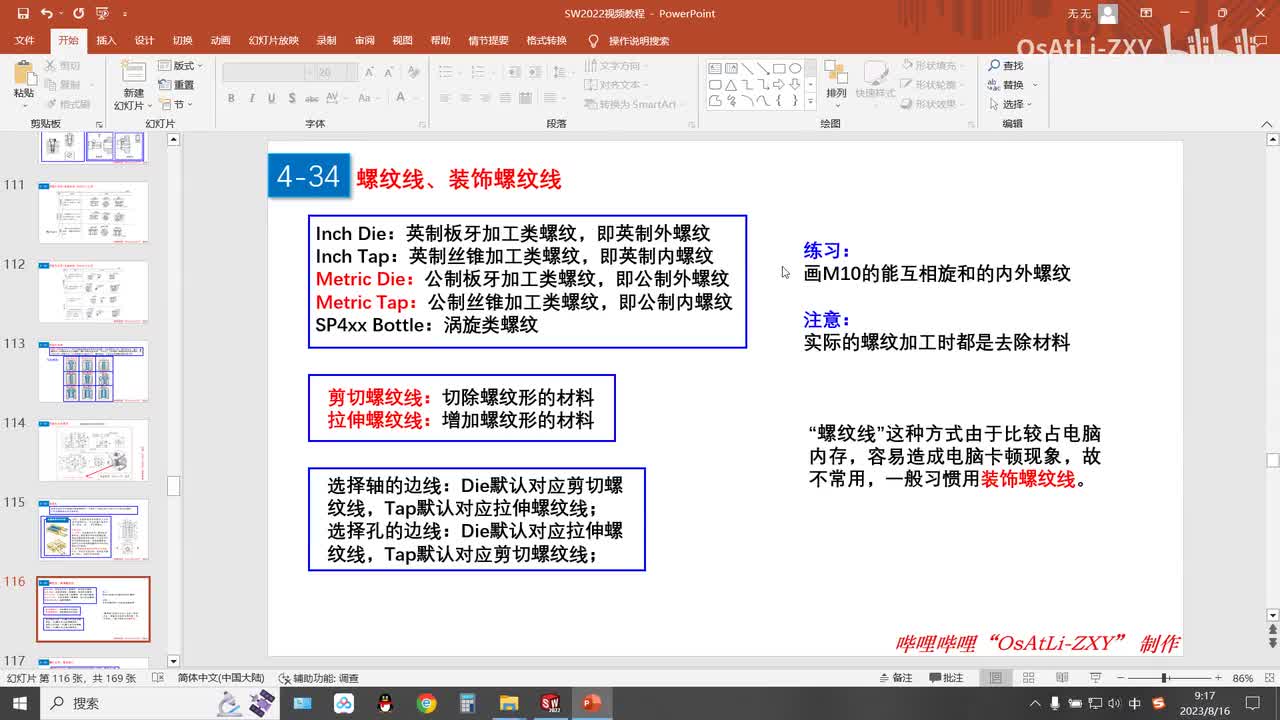Open the Insert (插入) tab
Image resolution: width=1280 pixels, height=720 pixels.
click(x=106, y=41)
